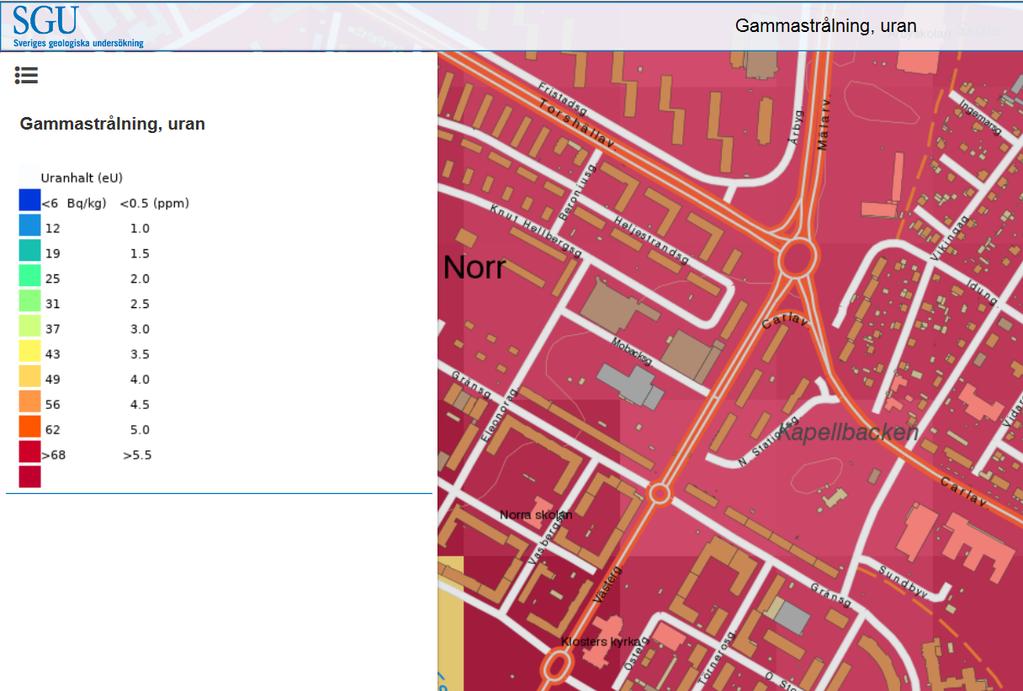Select the blue 12 Bq/kg swatch
1023x691 pixels.
[30, 225]
